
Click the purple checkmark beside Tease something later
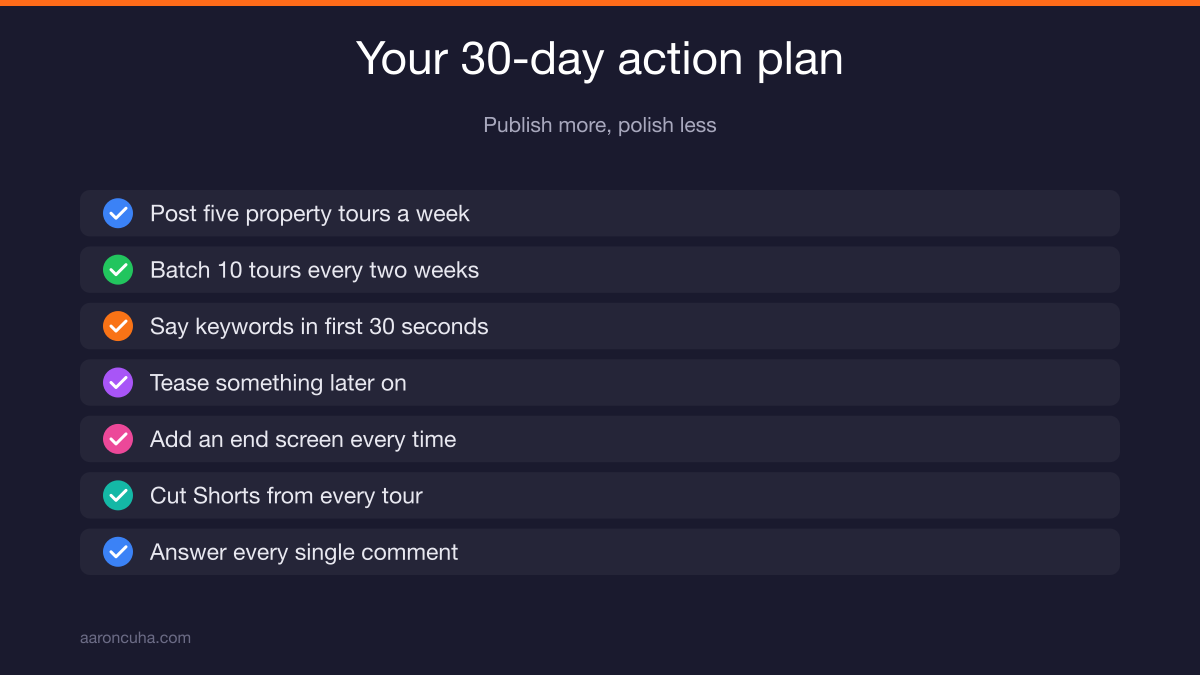coord(118,383)
